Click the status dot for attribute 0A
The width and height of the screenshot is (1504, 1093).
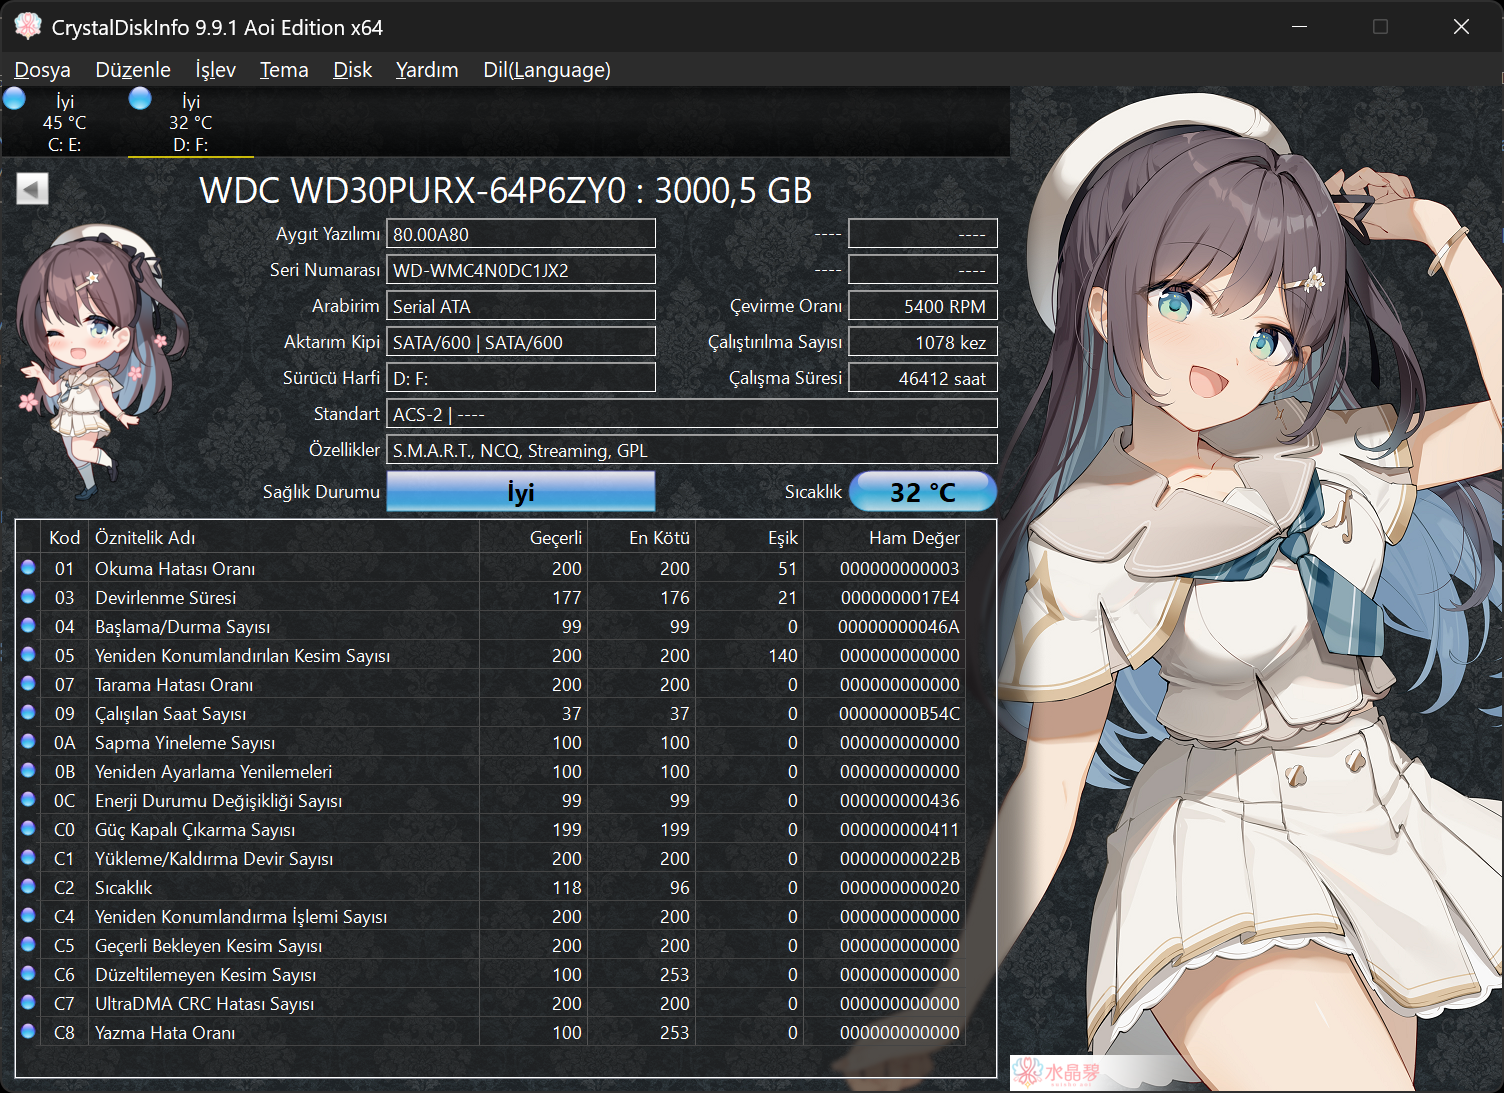click(x=28, y=741)
